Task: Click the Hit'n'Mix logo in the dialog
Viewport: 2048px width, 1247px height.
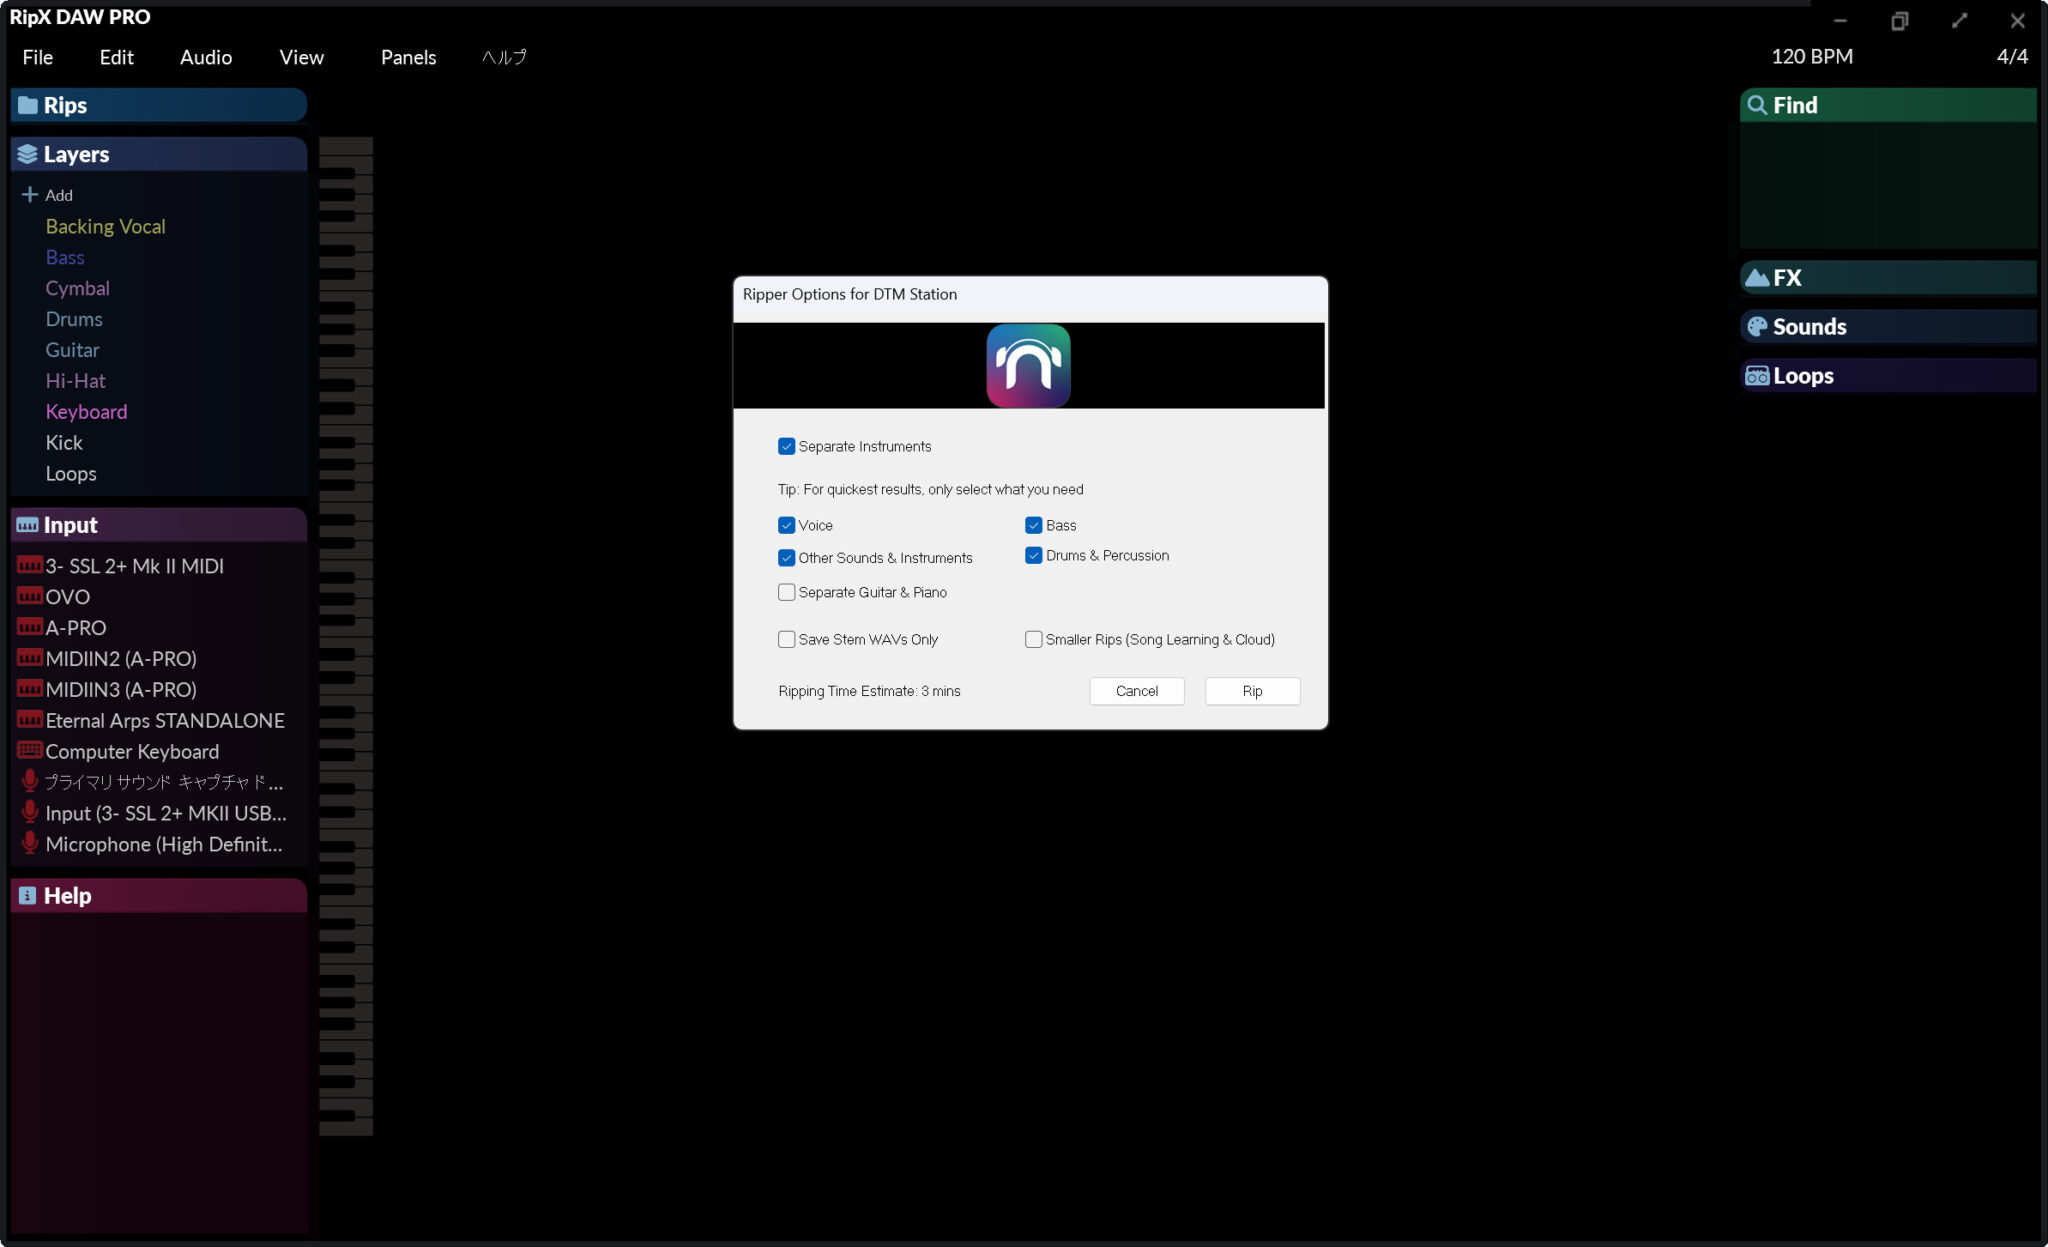Action: point(1028,365)
